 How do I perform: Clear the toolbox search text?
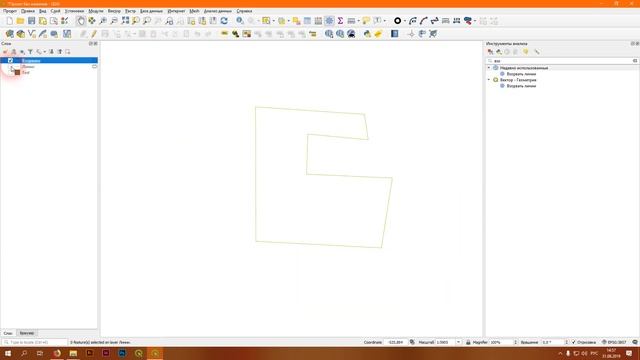coord(635,61)
